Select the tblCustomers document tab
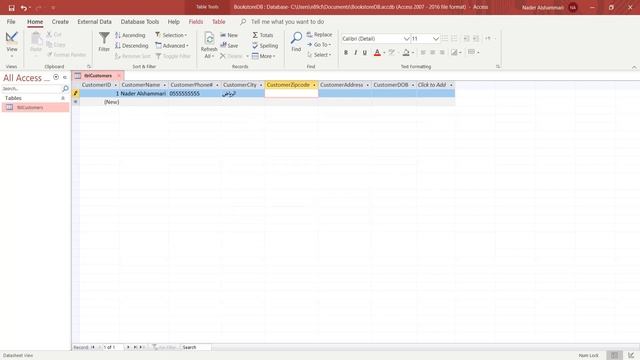640x360 pixels. [x=98, y=76]
